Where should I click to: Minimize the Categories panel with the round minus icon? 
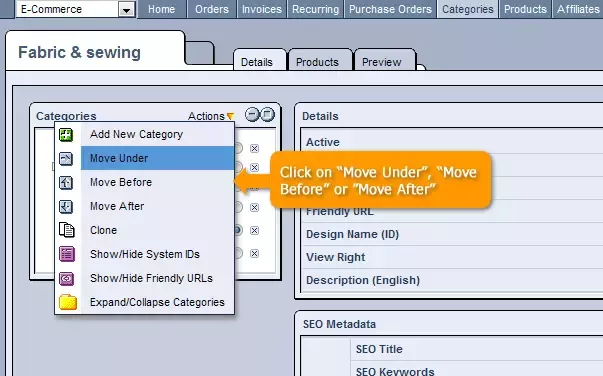coord(252,115)
